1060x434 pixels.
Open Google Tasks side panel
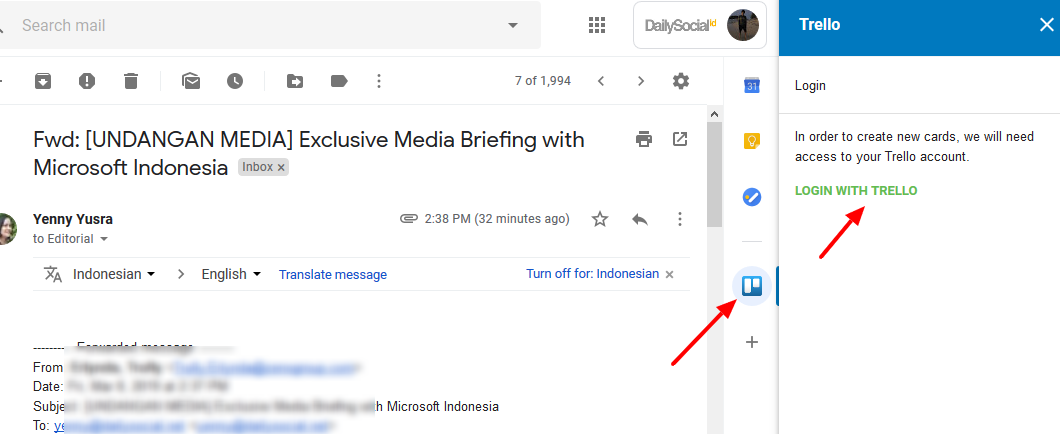tap(752, 197)
